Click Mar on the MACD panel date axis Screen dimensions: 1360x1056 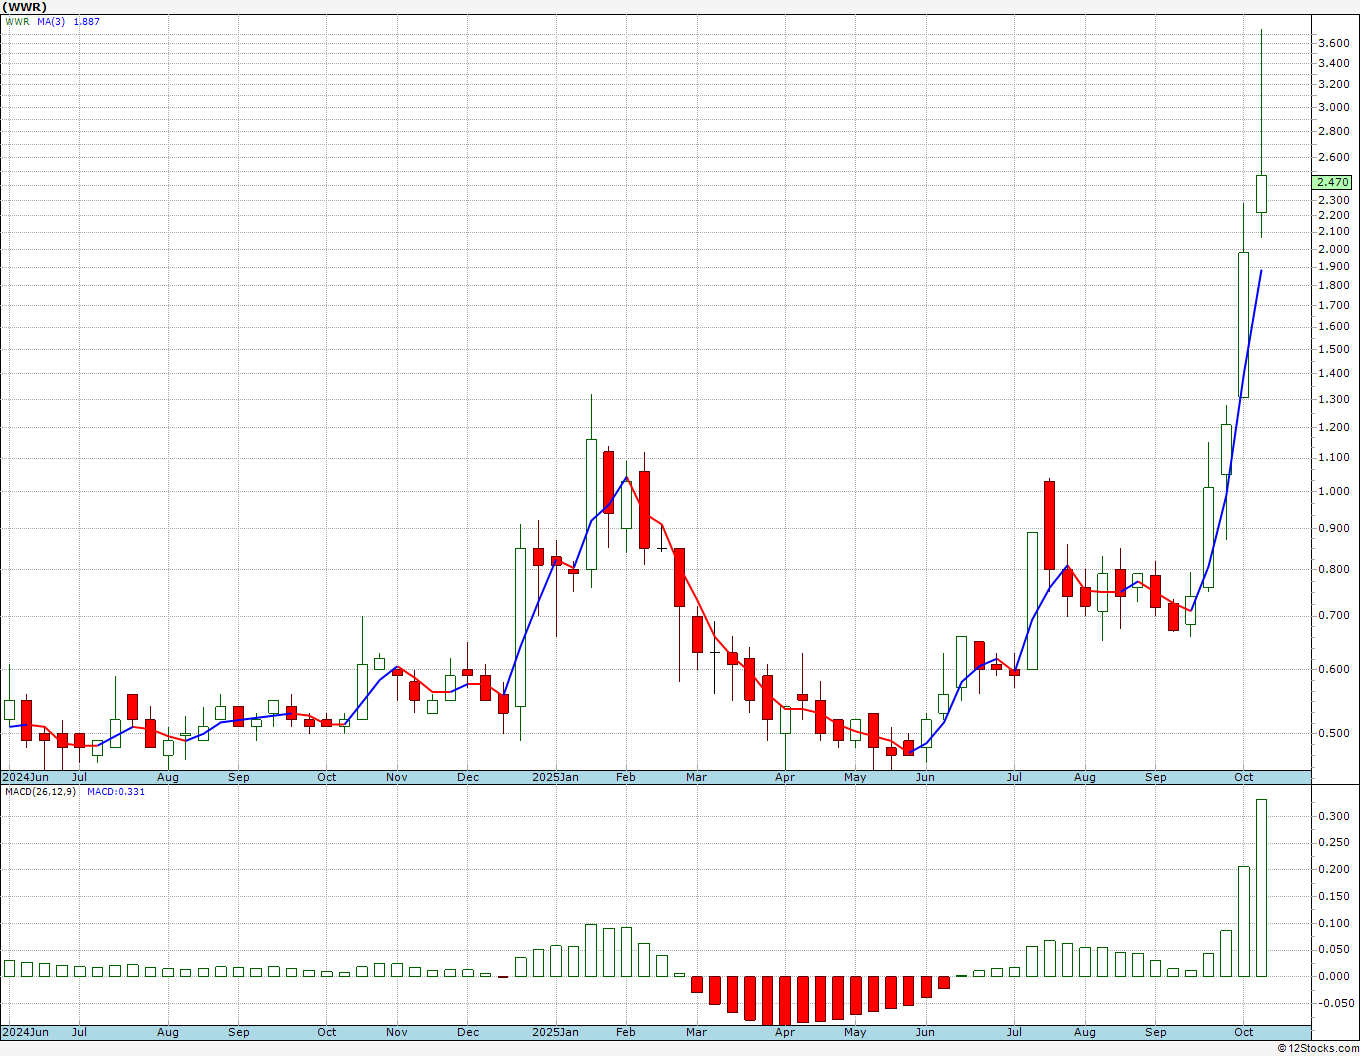coord(696,1032)
